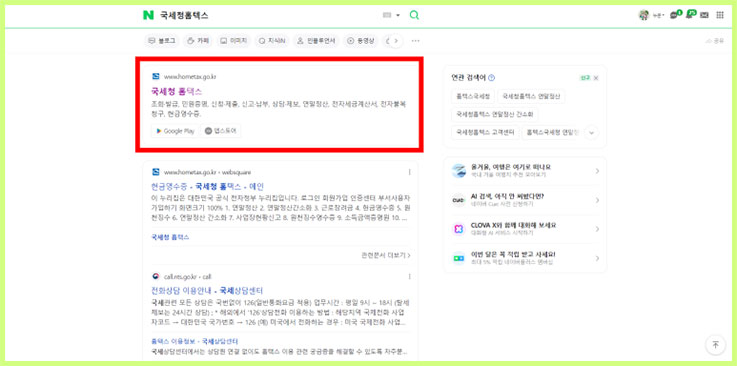Show more search tabs with right arrow
This screenshot has width=737, height=366.
396,41
